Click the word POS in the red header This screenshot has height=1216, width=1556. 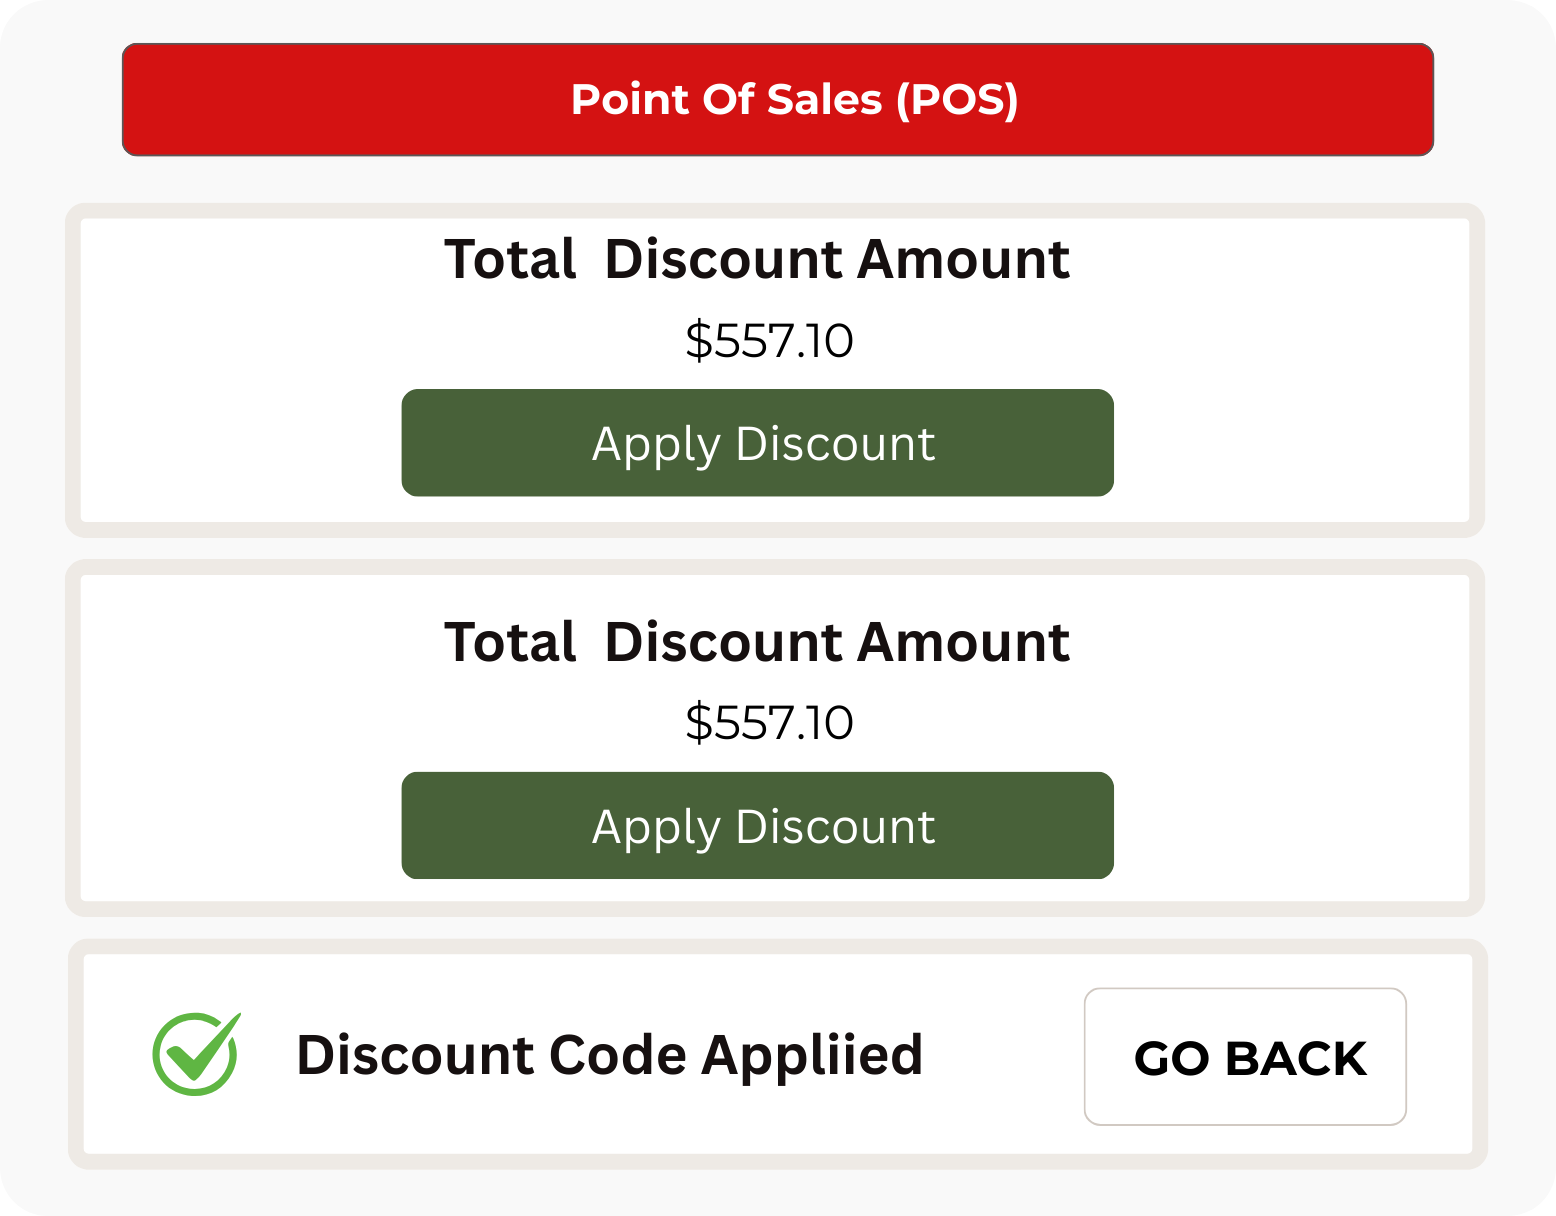[x=957, y=100]
